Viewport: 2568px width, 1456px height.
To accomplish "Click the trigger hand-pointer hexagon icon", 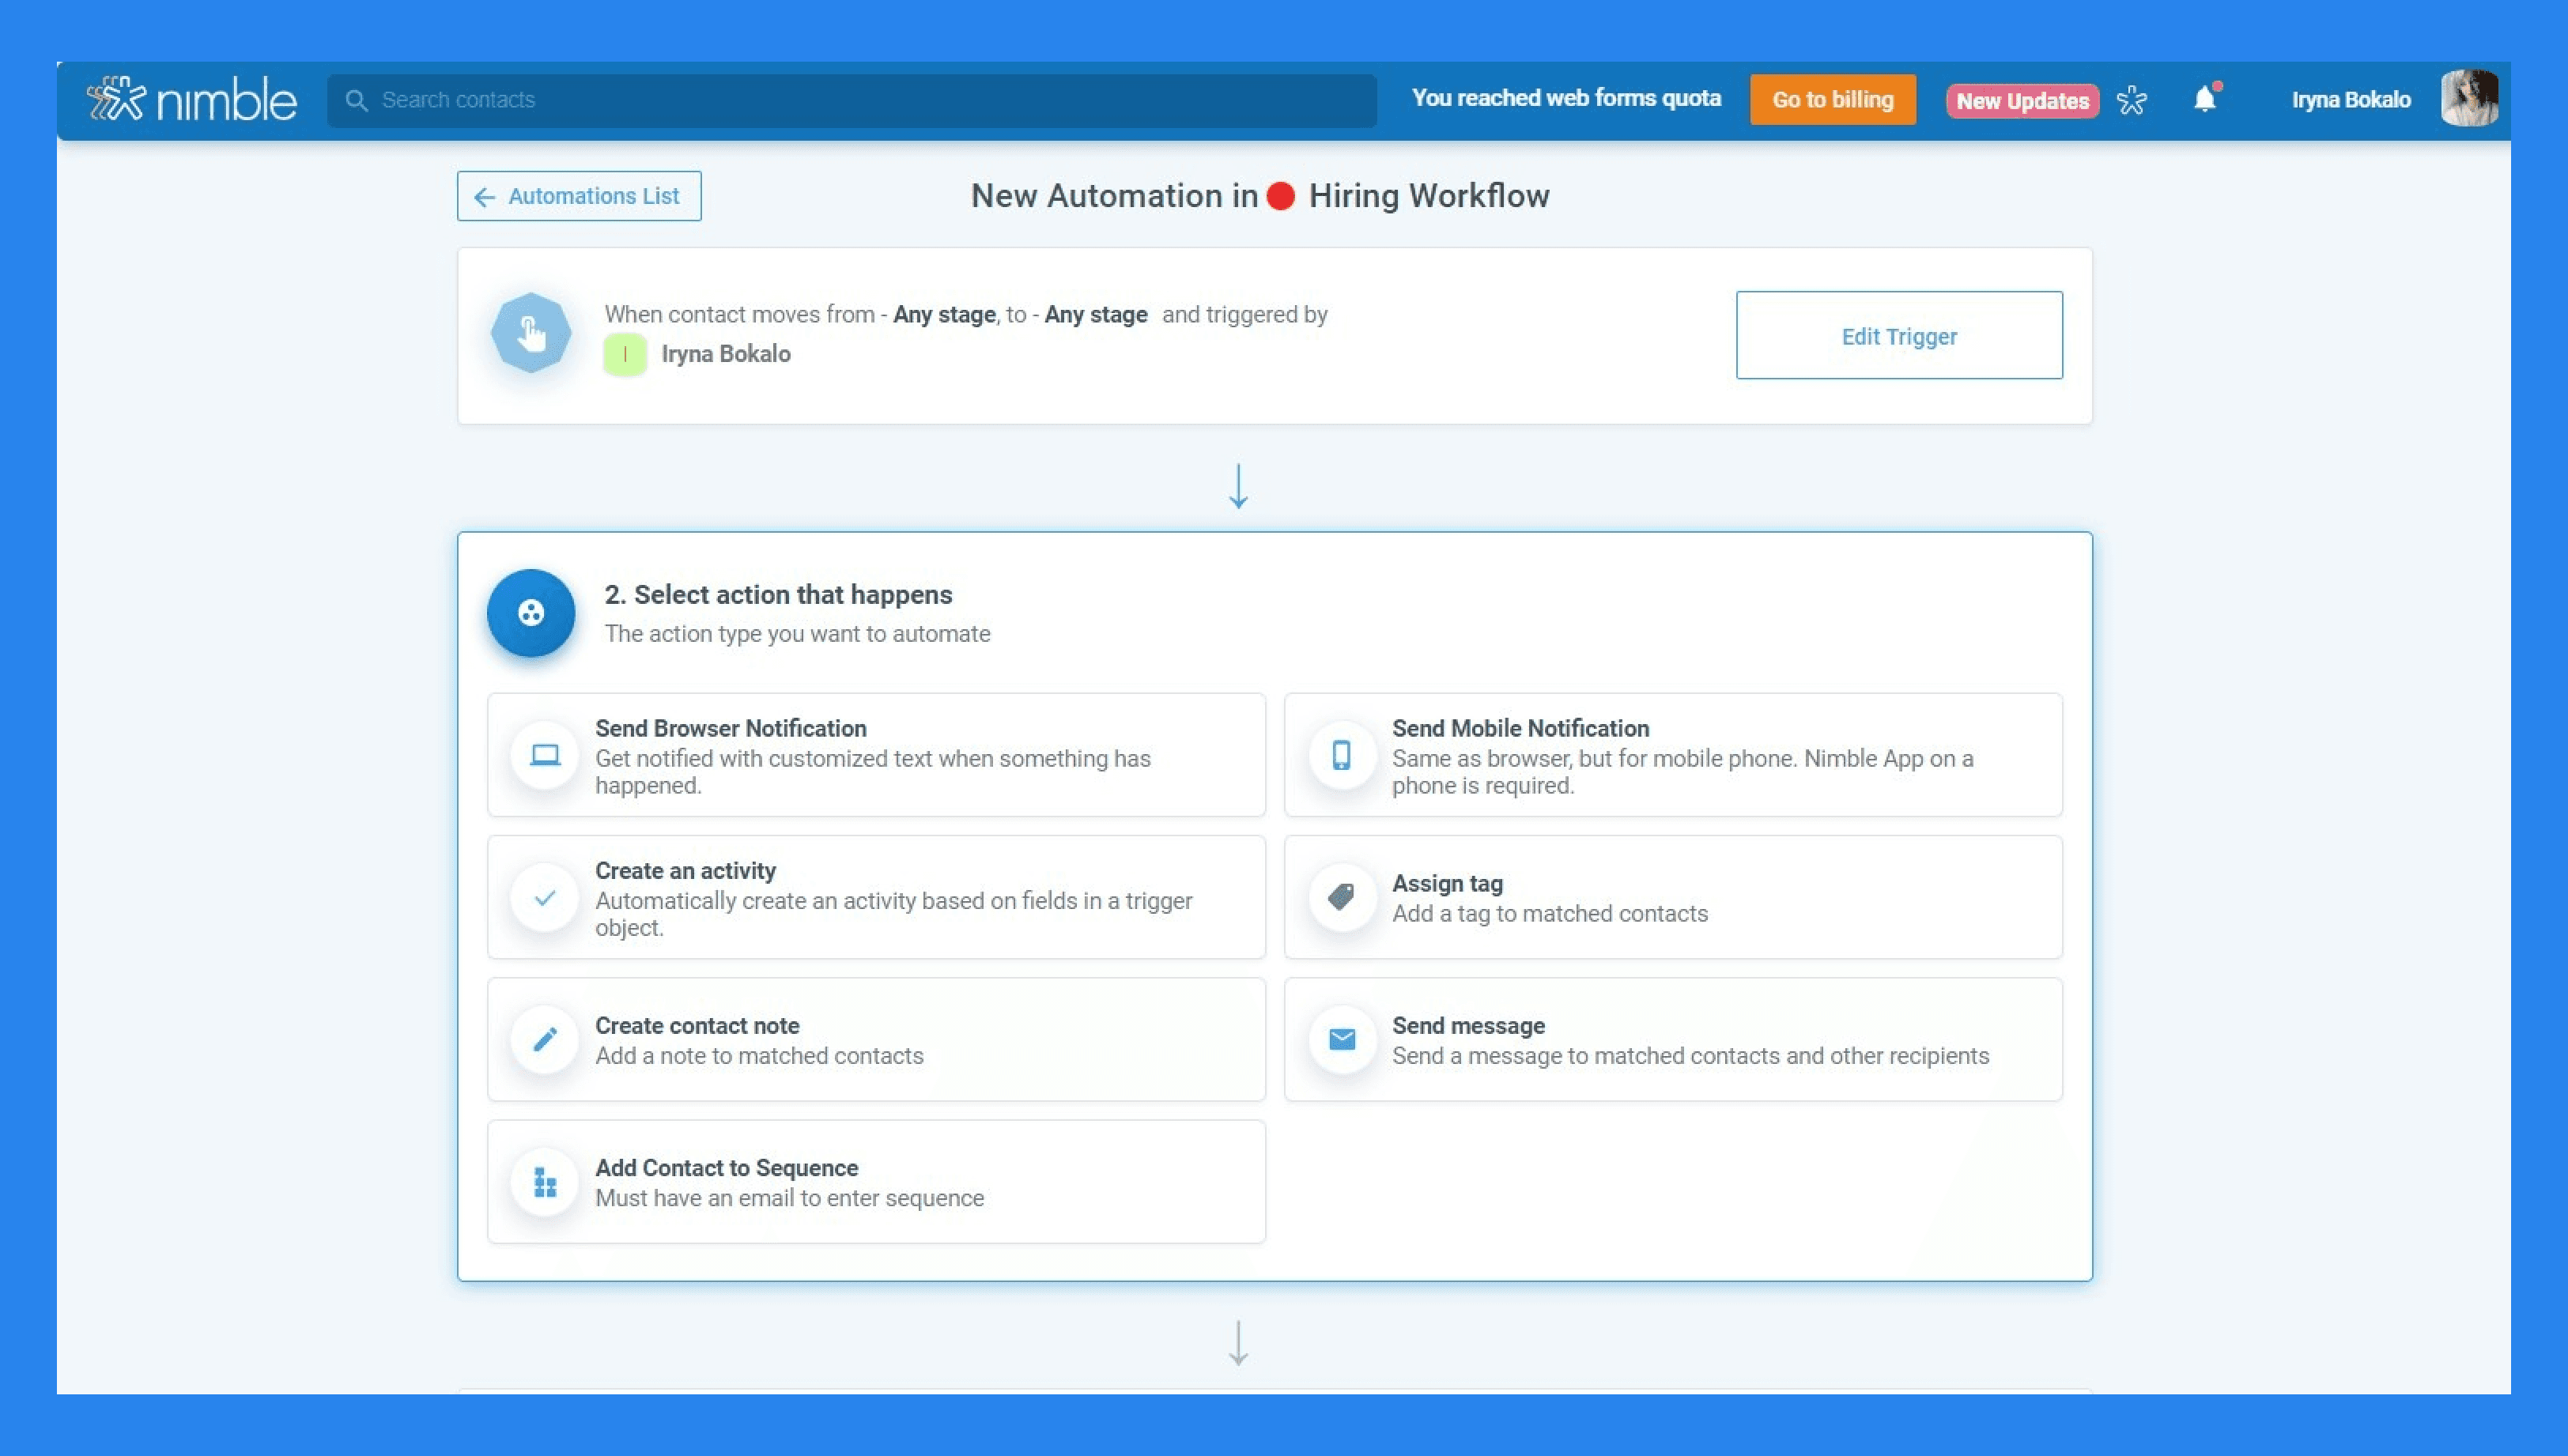I will 531,333.
